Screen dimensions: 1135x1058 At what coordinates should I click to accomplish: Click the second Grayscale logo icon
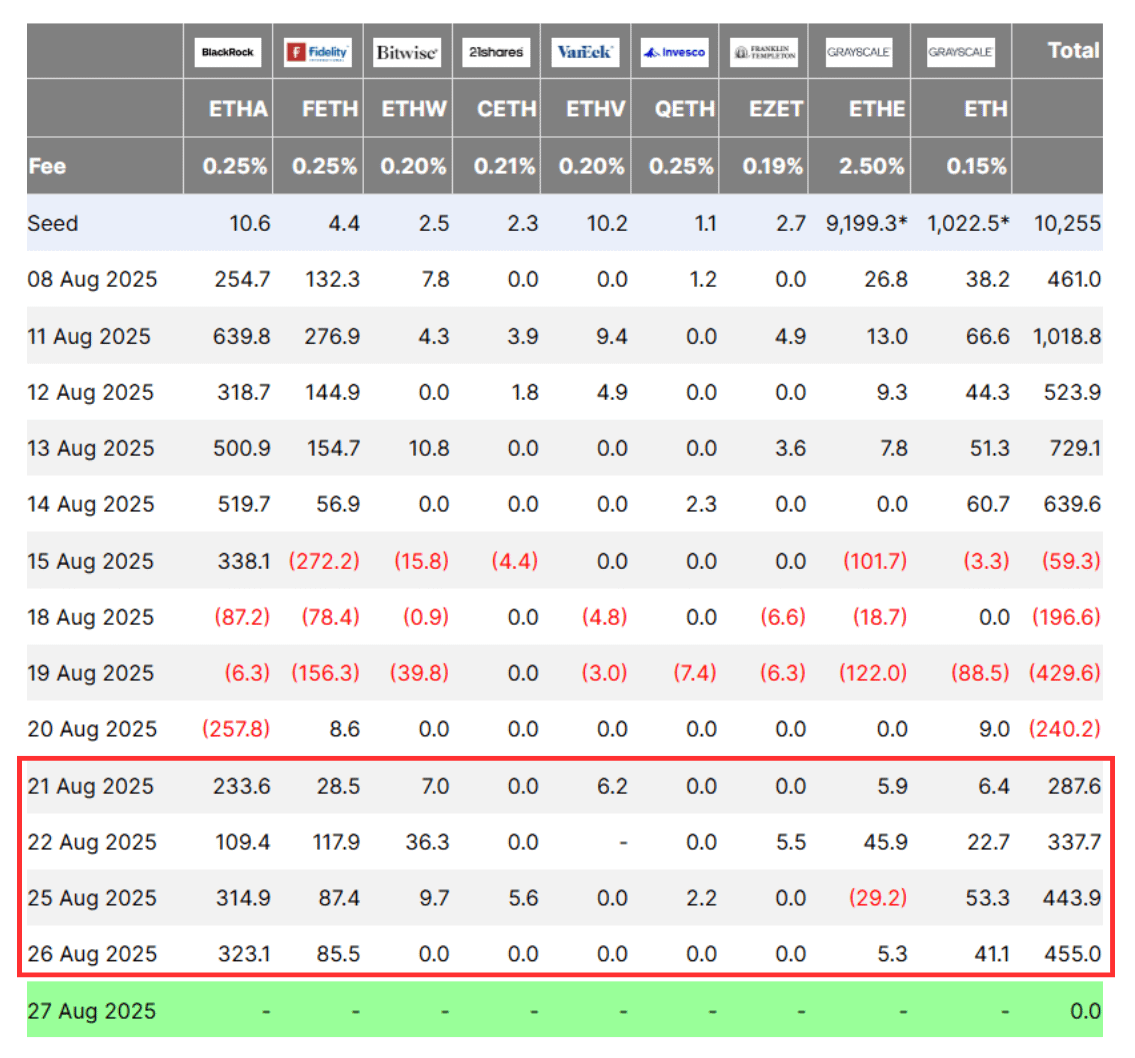pyautogui.click(x=961, y=51)
